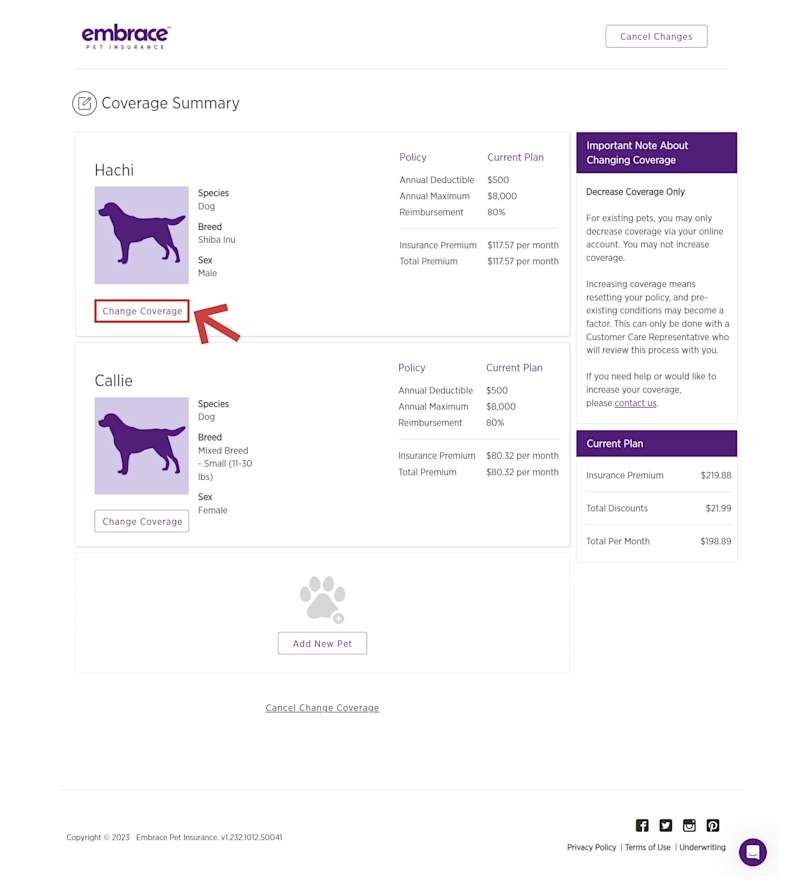Click Cancel Changes at the top

(x=656, y=36)
